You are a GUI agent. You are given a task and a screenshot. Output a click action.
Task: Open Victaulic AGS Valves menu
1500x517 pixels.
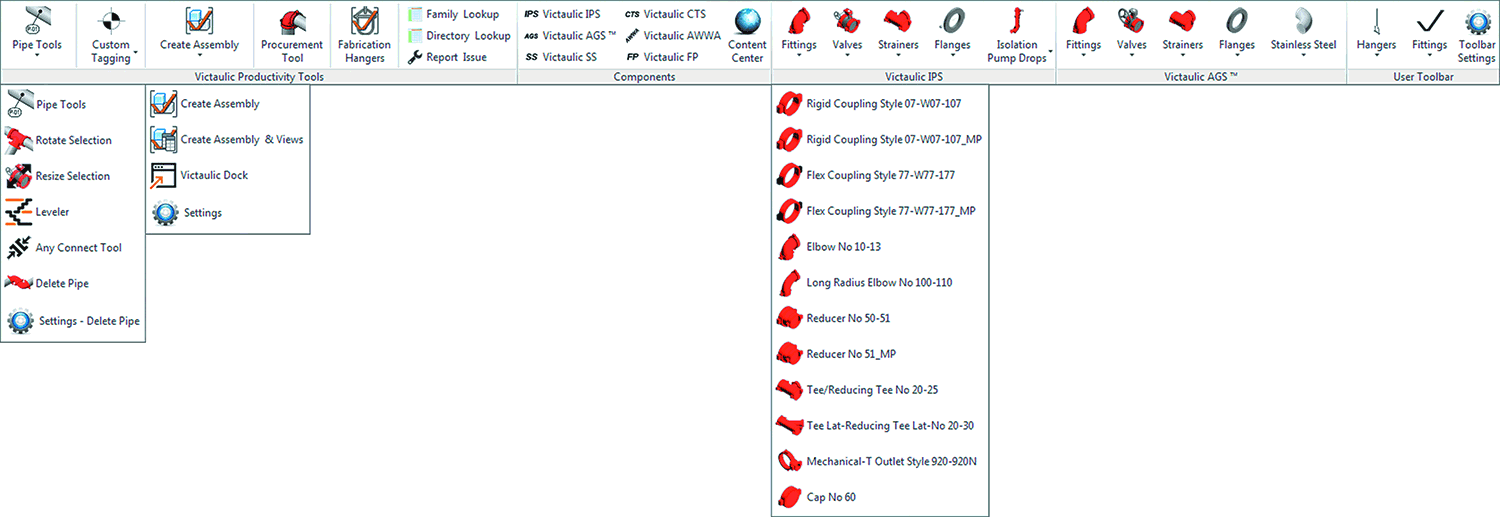pos(1131,32)
